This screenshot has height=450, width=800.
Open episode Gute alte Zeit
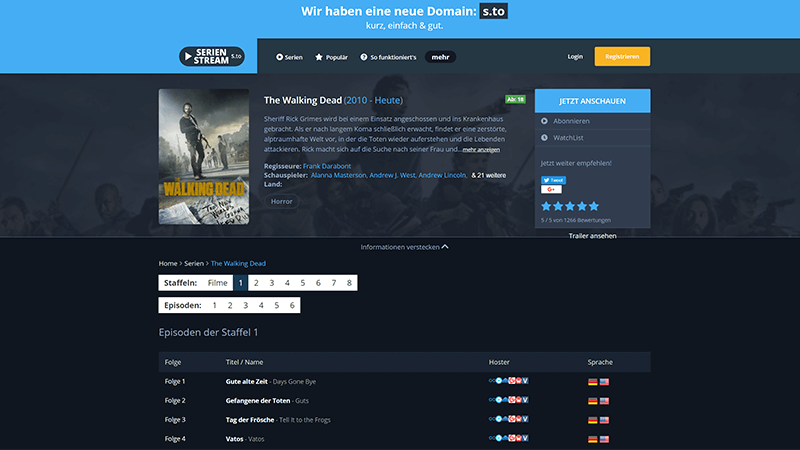246,382
